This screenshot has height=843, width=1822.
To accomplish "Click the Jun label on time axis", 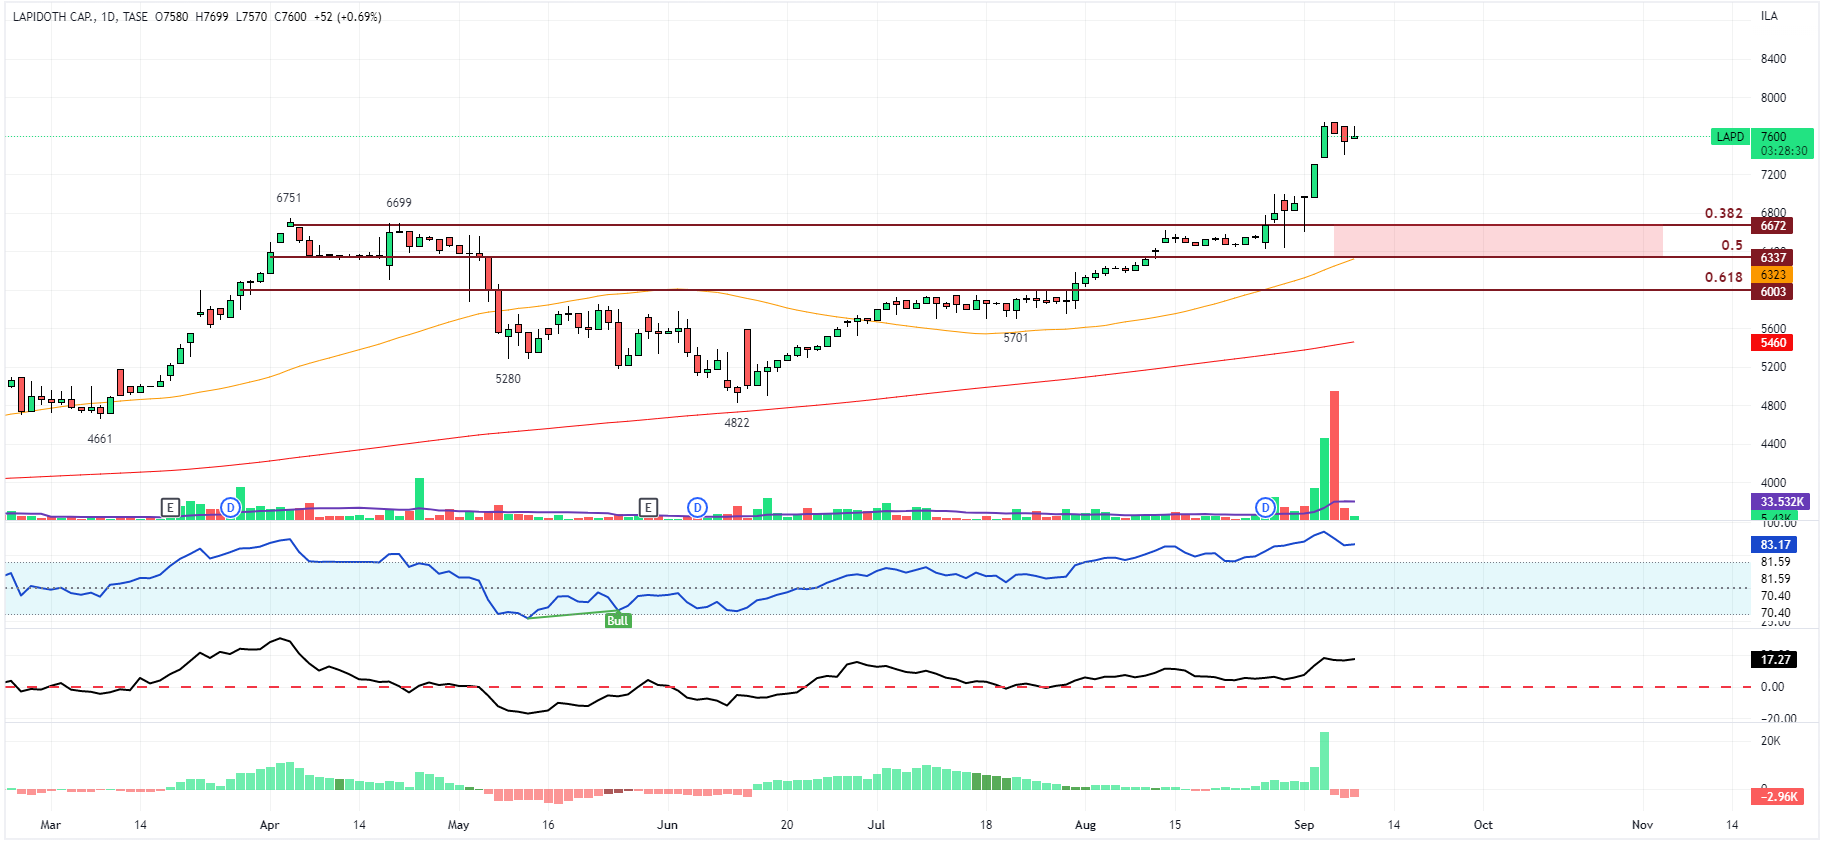I will (667, 825).
